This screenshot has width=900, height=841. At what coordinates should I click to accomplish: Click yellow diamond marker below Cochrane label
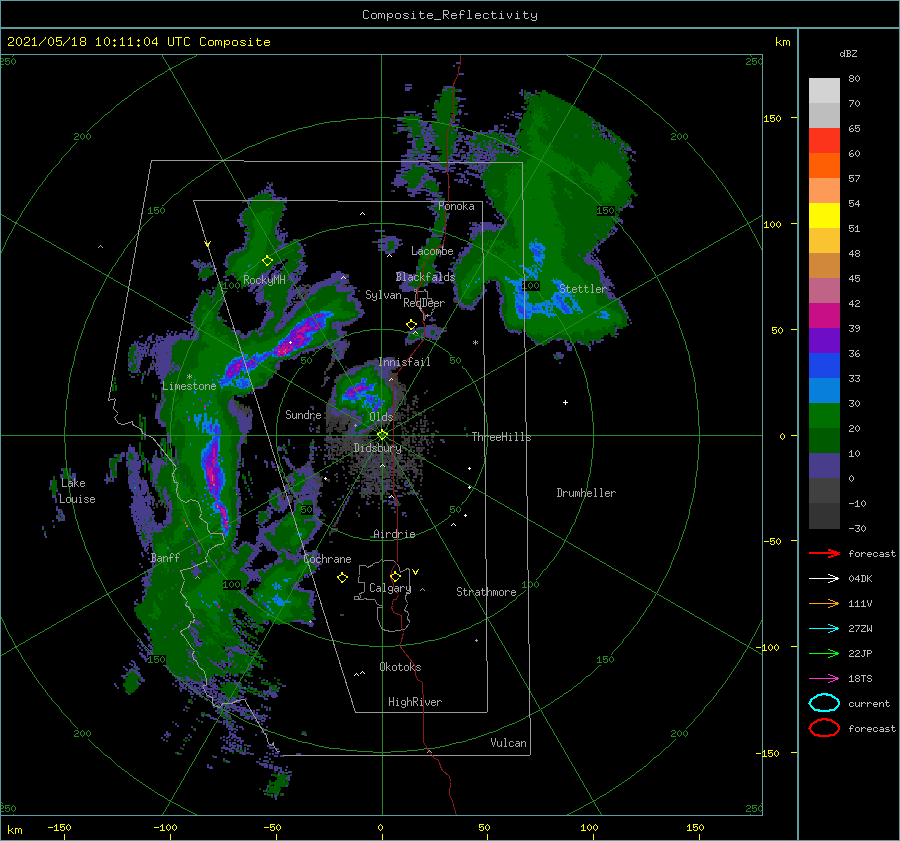tap(342, 578)
